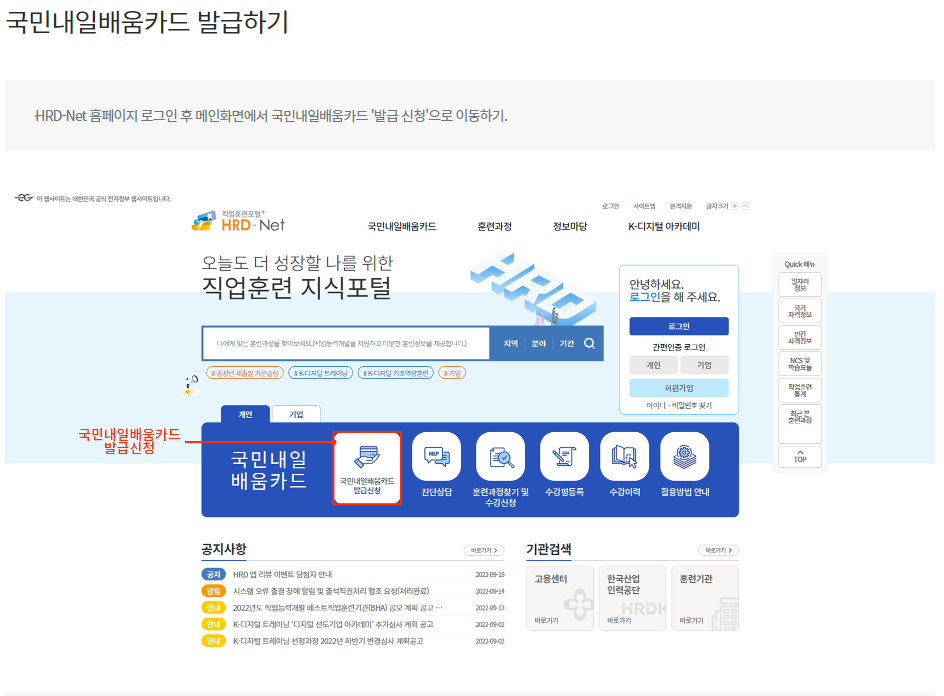
Task: Open the 기간 search filter
Action: [x=567, y=343]
